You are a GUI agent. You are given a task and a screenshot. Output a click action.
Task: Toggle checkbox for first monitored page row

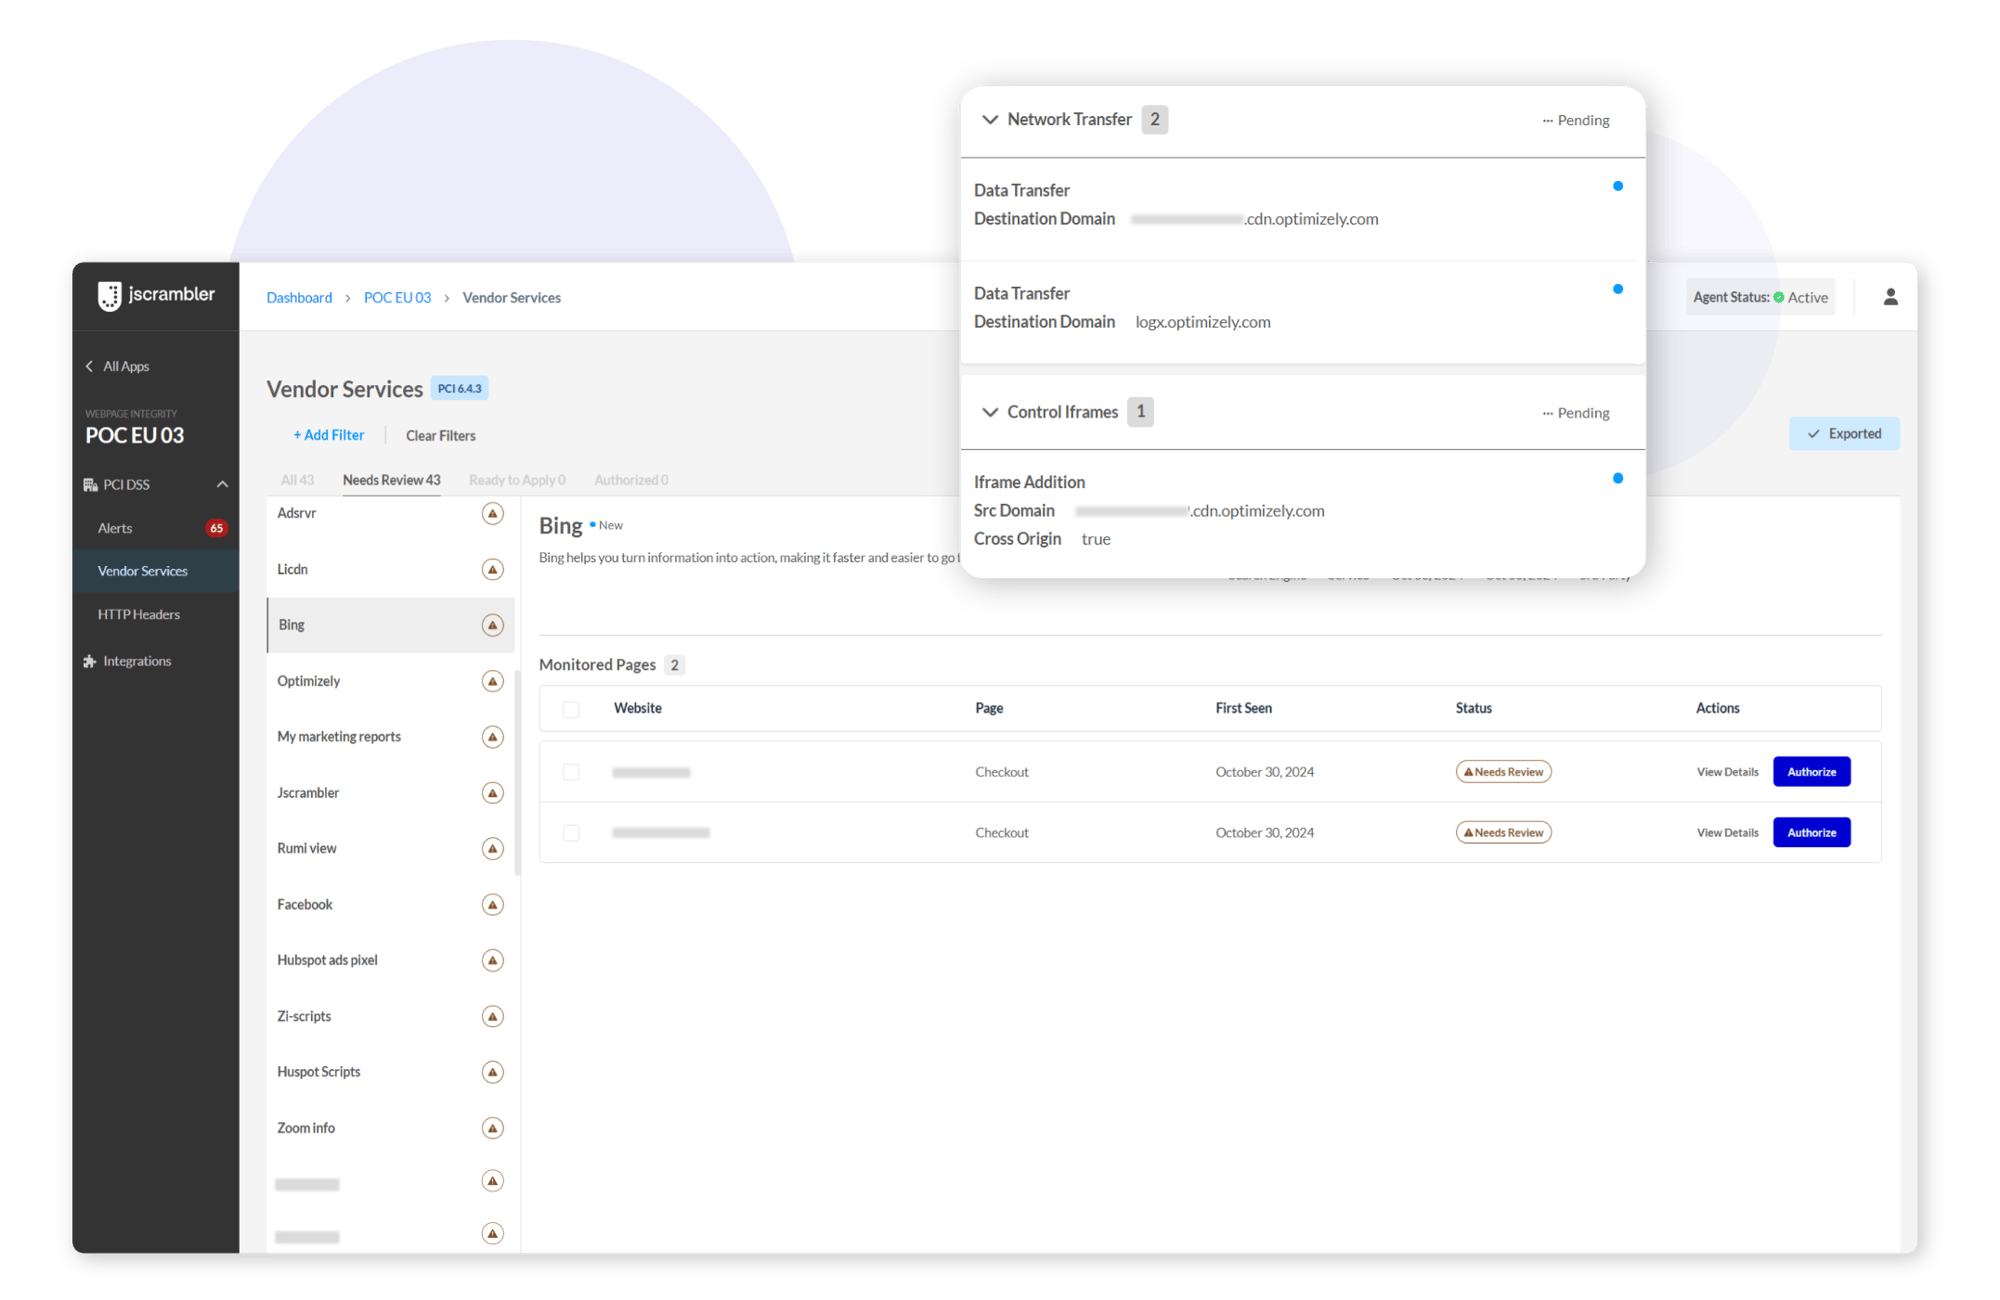(x=571, y=772)
